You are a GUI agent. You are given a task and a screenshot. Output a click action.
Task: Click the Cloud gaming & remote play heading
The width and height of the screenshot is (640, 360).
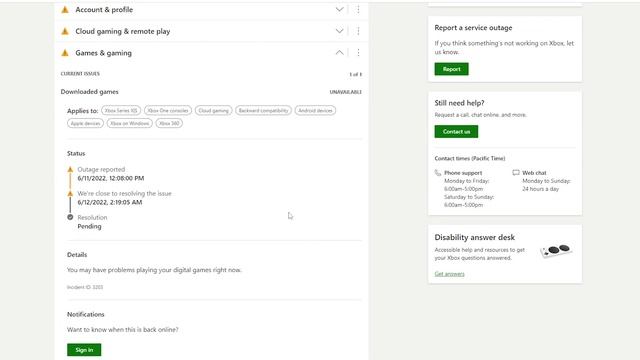click(x=122, y=31)
